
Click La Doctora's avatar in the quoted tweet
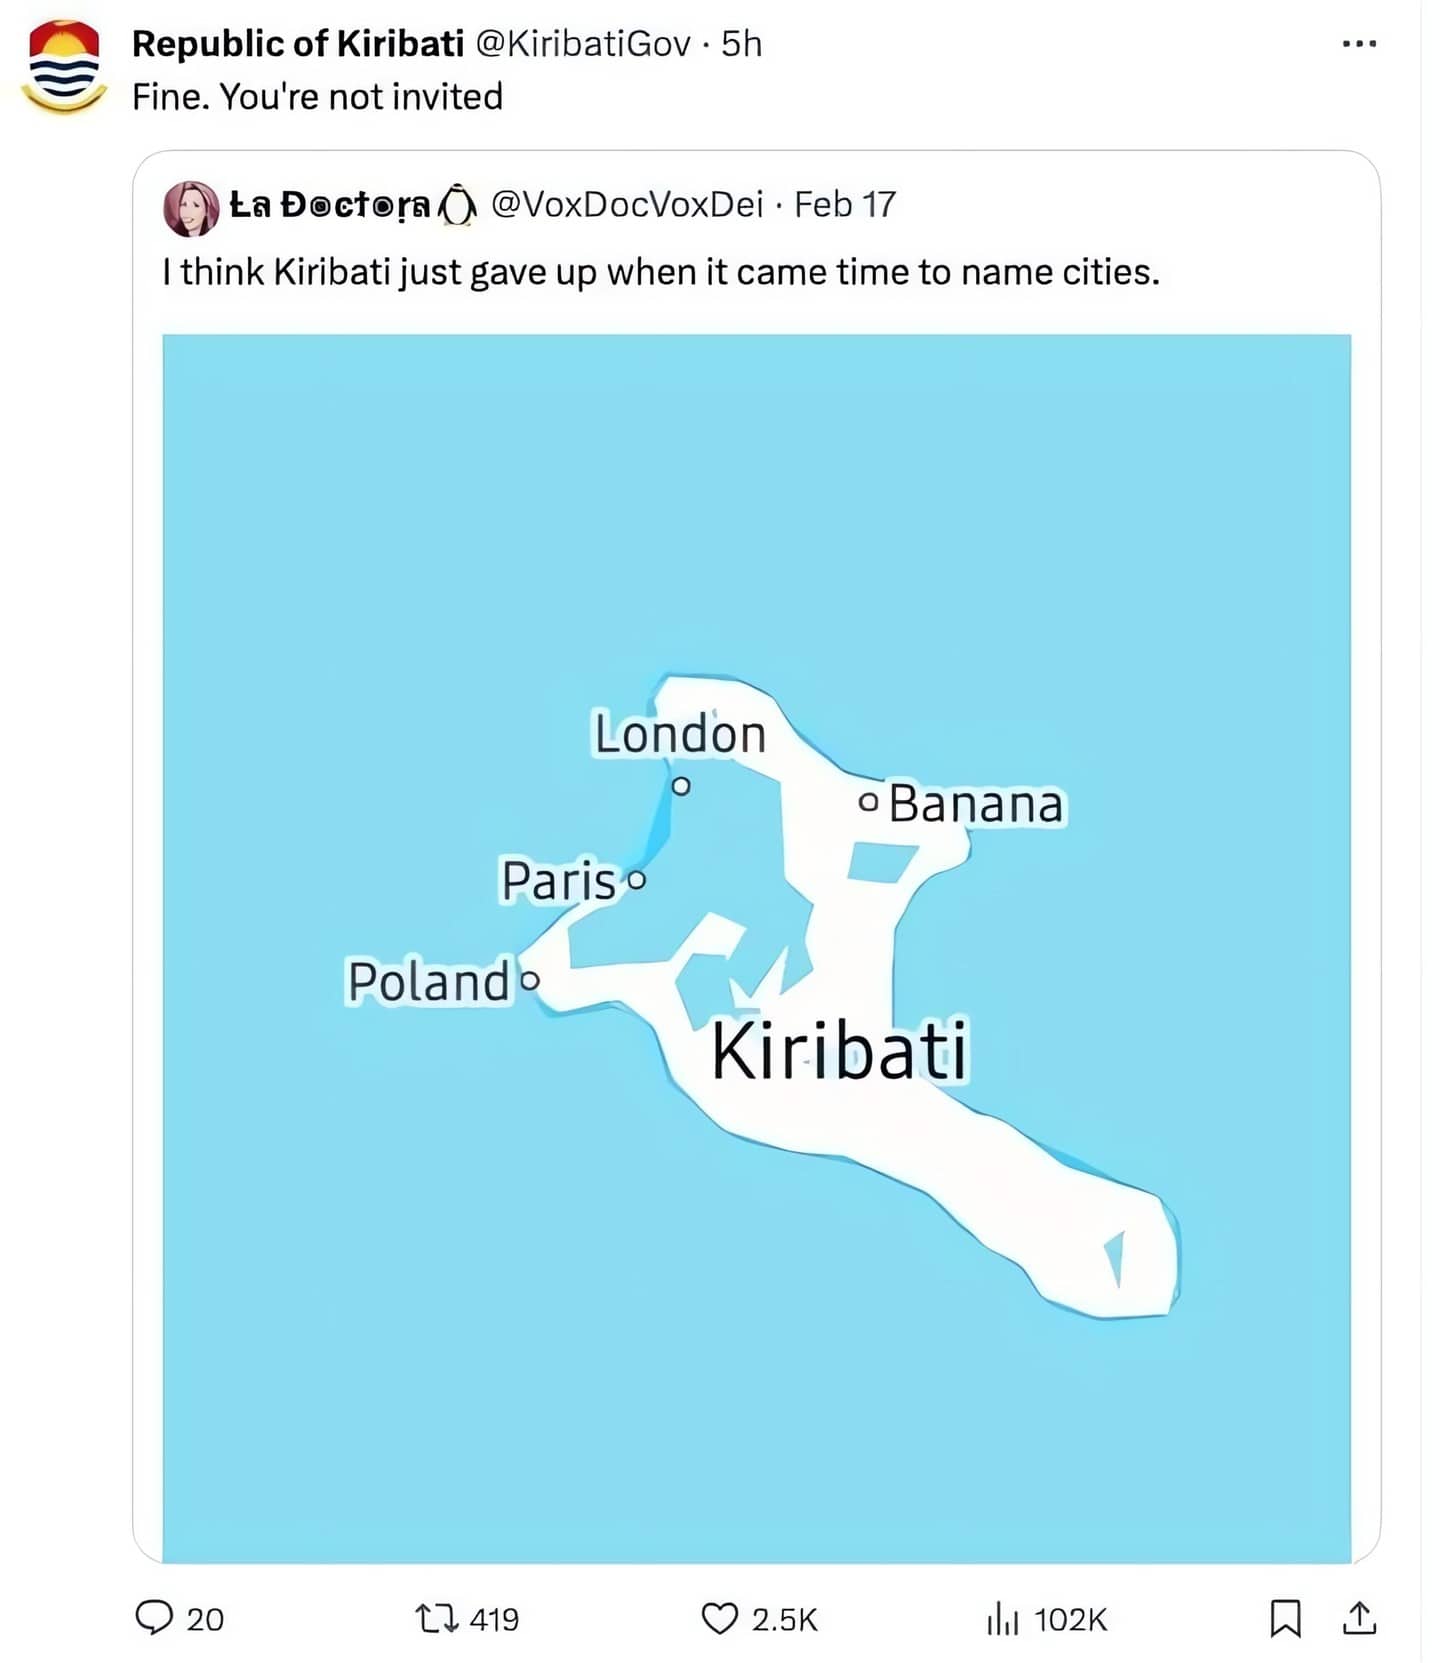click(193, 207)
